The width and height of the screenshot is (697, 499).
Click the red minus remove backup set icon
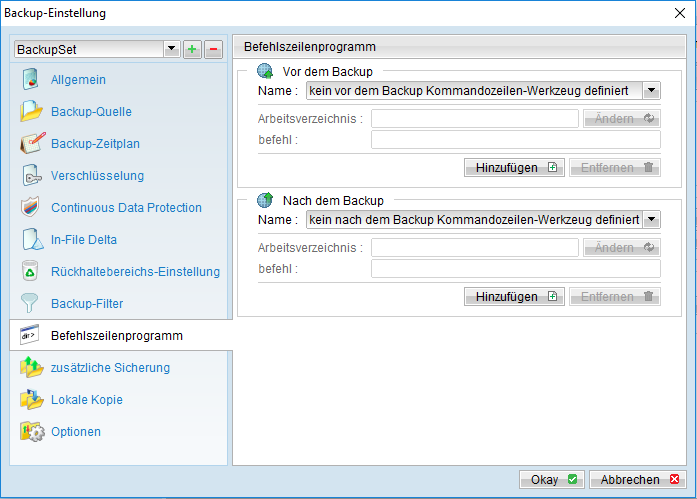[213, 49]
